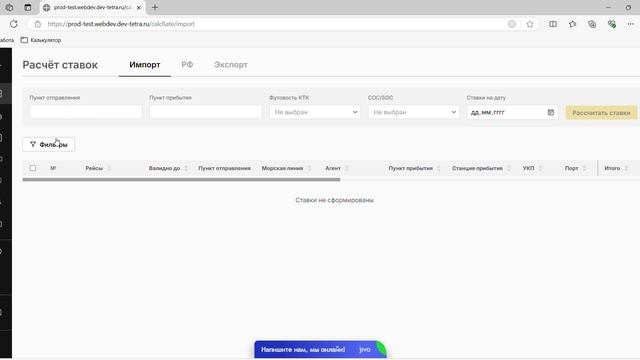Click the Пункт прибытия input field
The width and height of the screenshot is (640, 360).
tap(206, 112)
